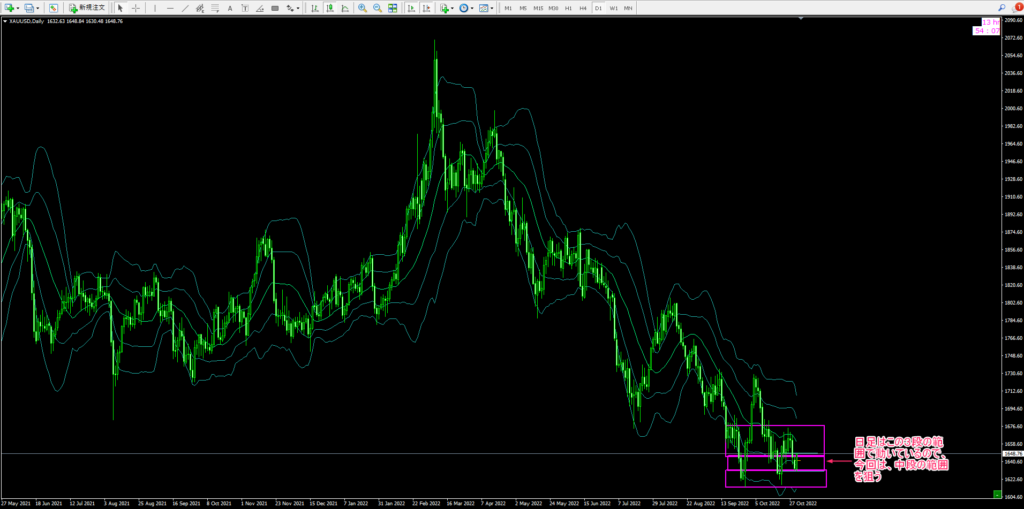The width and height of the screenshot is (1024, 509).
Task: Switch to the W1 weekly timeframe
Action: pos(613,8)
